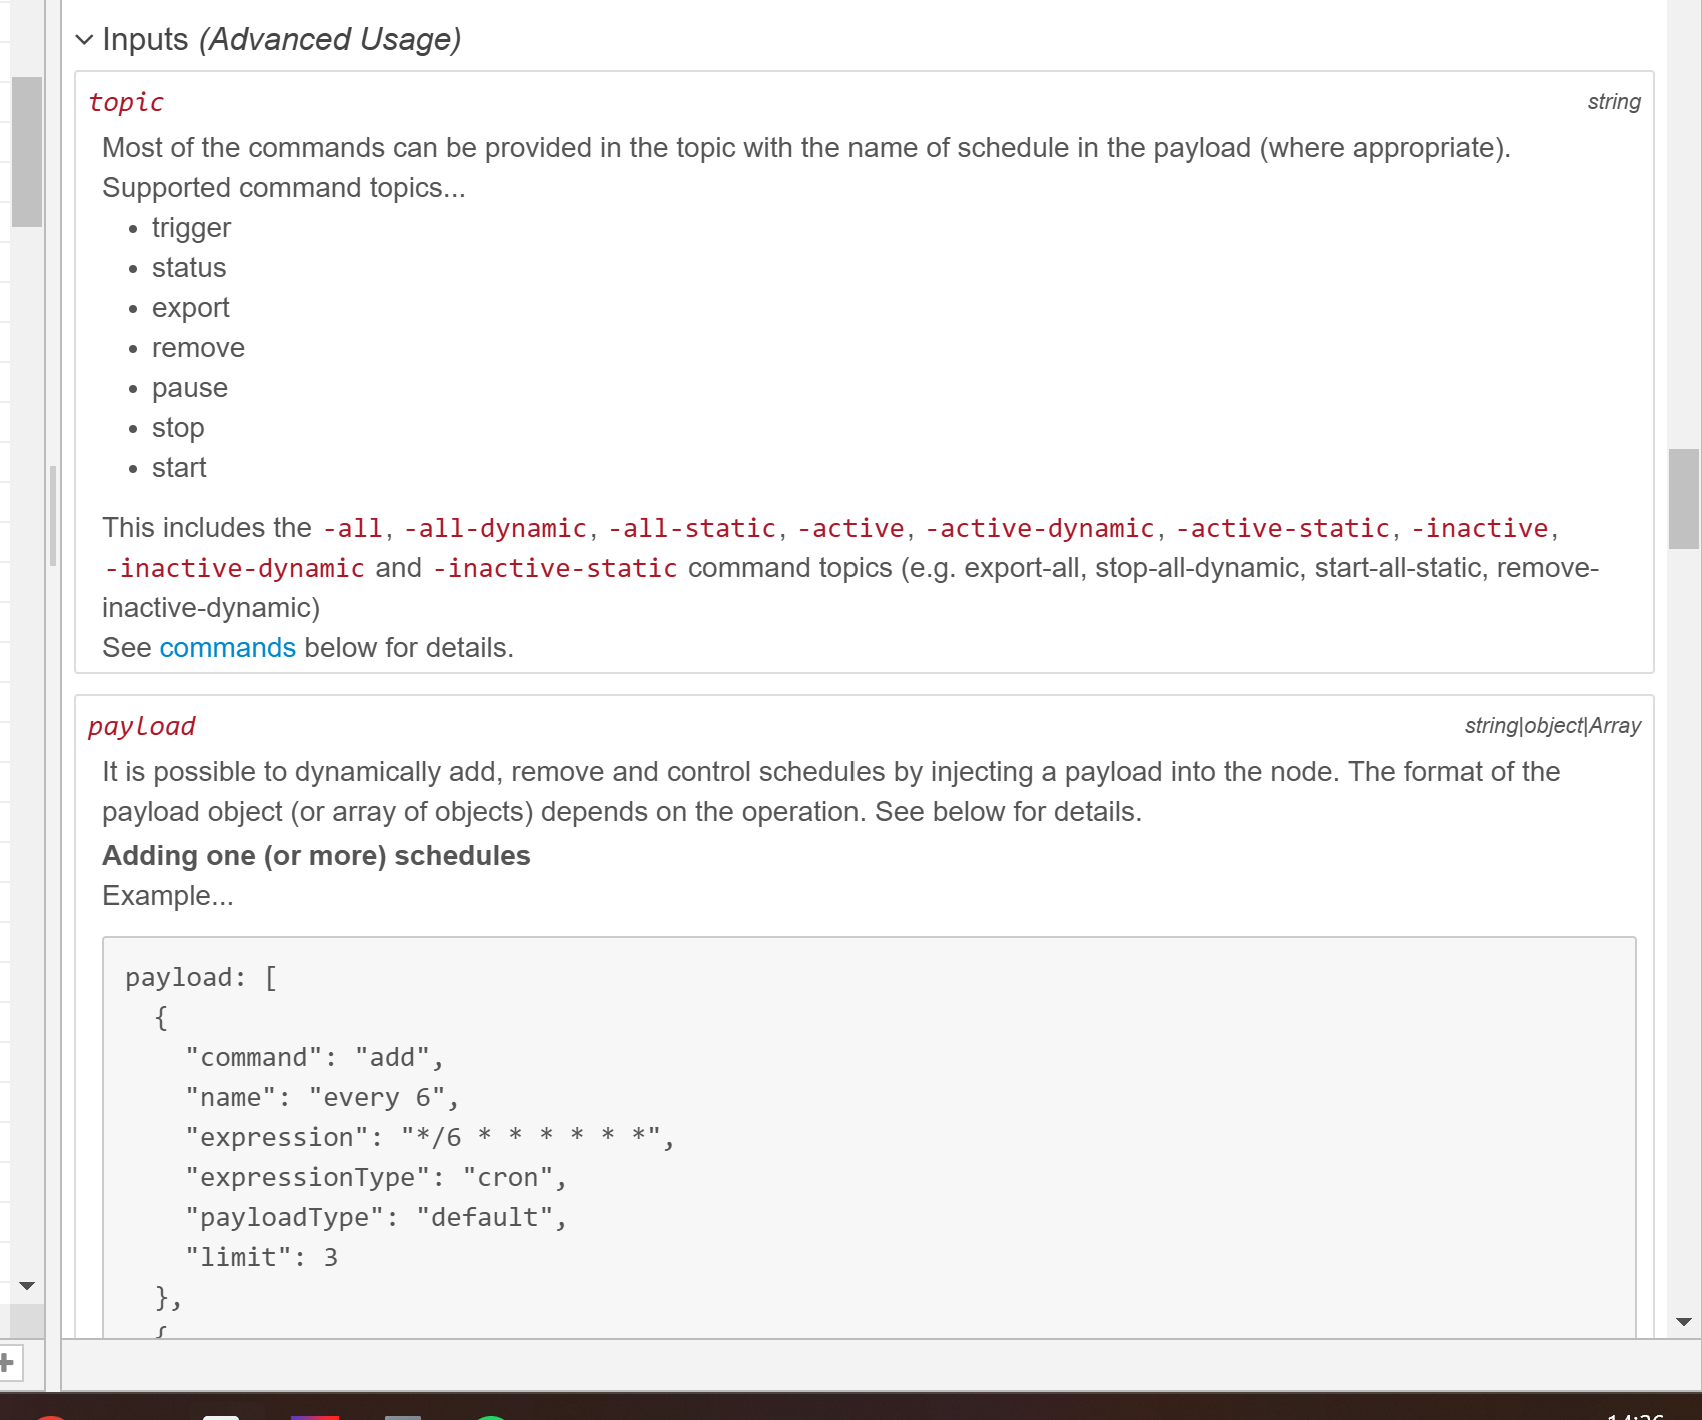Viewport: 1702px width, 1420px height.
Task: Click the '-inactive-dynamic' code term
Action: pos(235,568)
